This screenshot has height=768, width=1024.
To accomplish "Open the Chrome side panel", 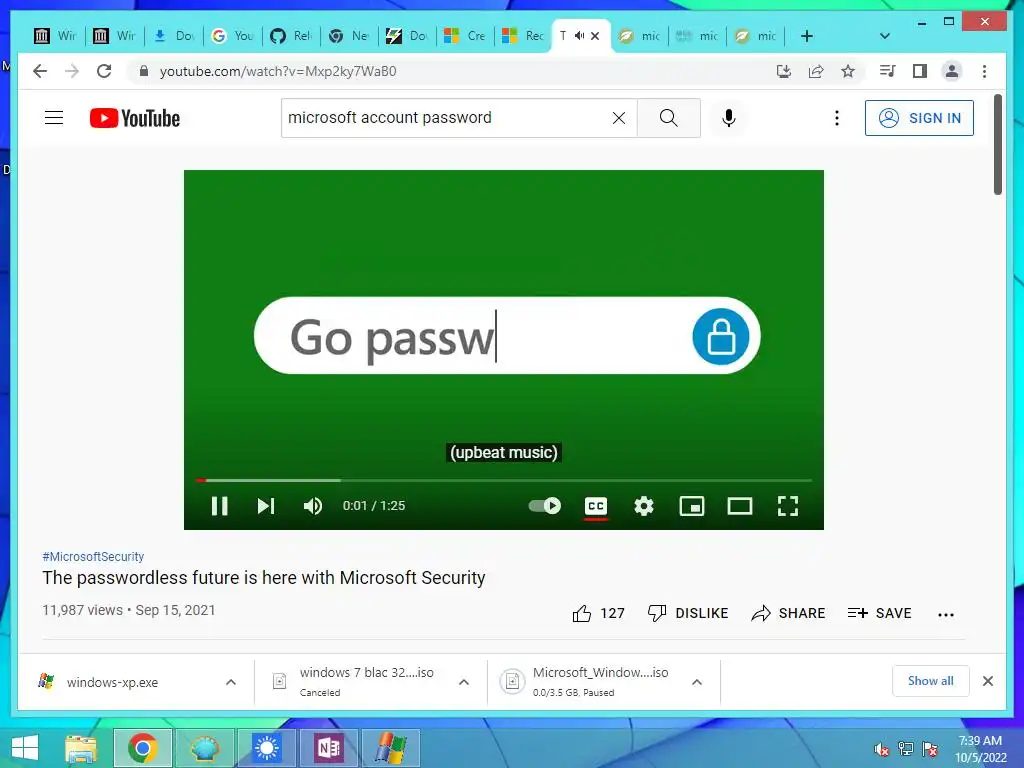I will (x=920, y=71).
